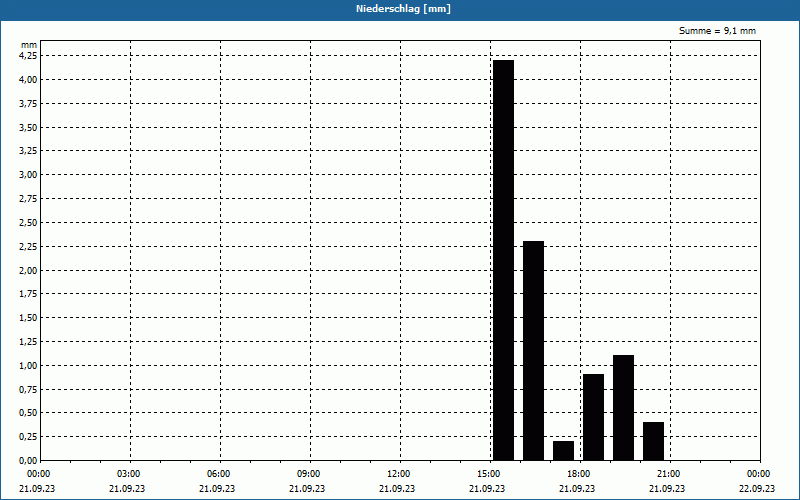Image resolution: width=800 pixels, height=500 pixels.
Task: Click the 12:00 time axis label
Action: coord(399,474)
